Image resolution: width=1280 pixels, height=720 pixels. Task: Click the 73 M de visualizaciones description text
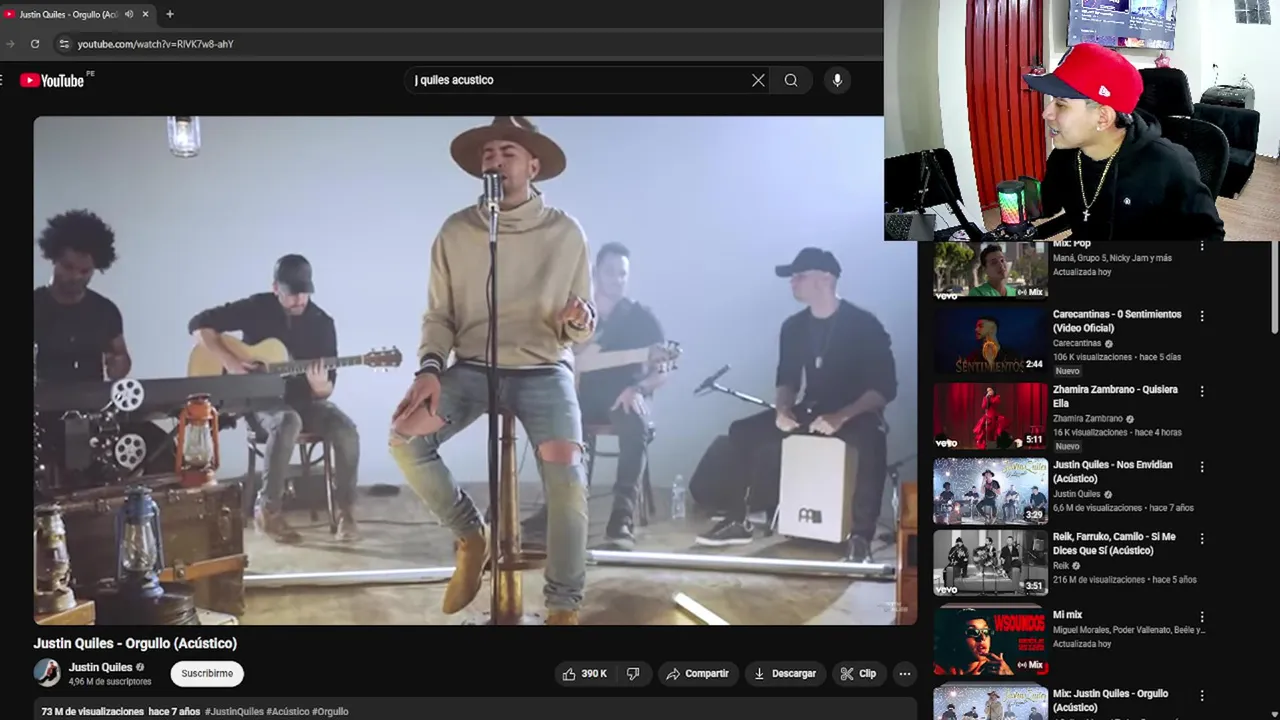(x=93, y=712)
